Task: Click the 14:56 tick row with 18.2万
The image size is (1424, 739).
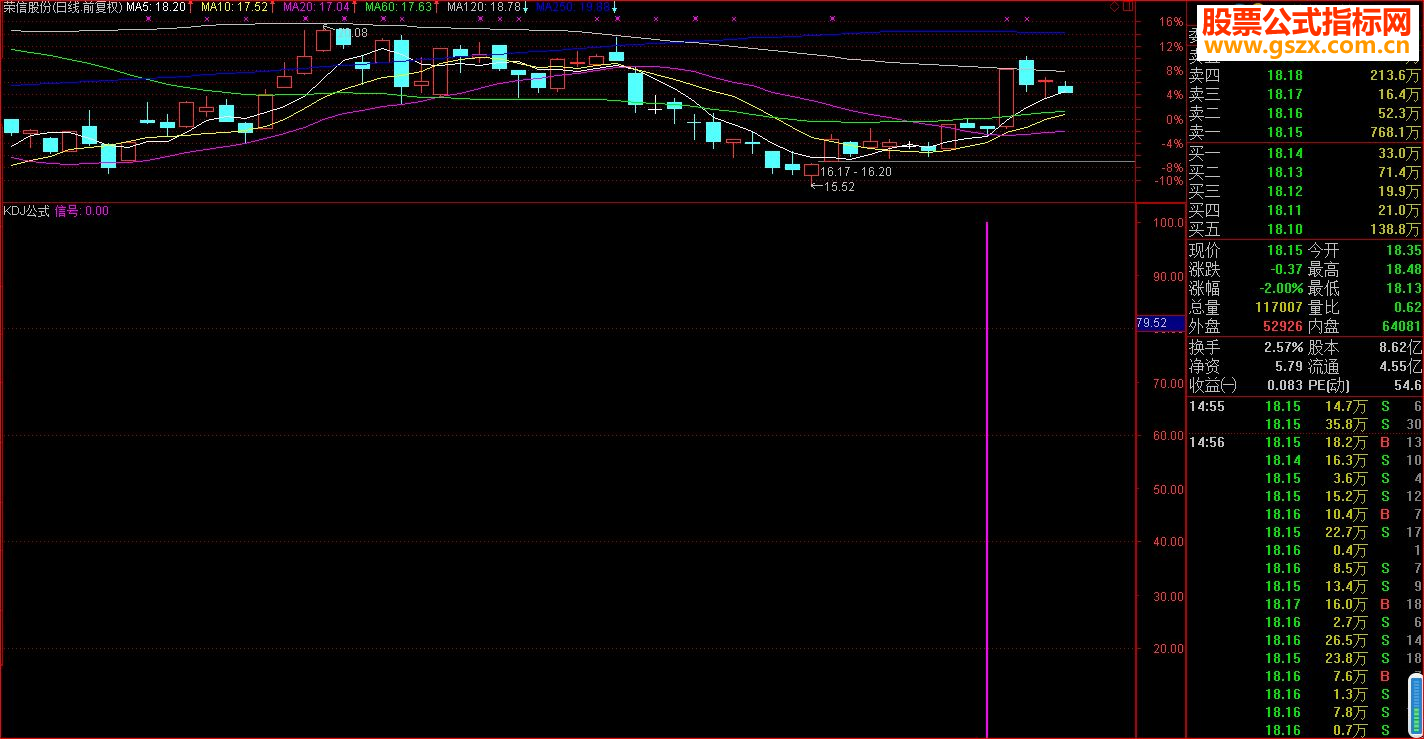Action: coord(1304,442)
